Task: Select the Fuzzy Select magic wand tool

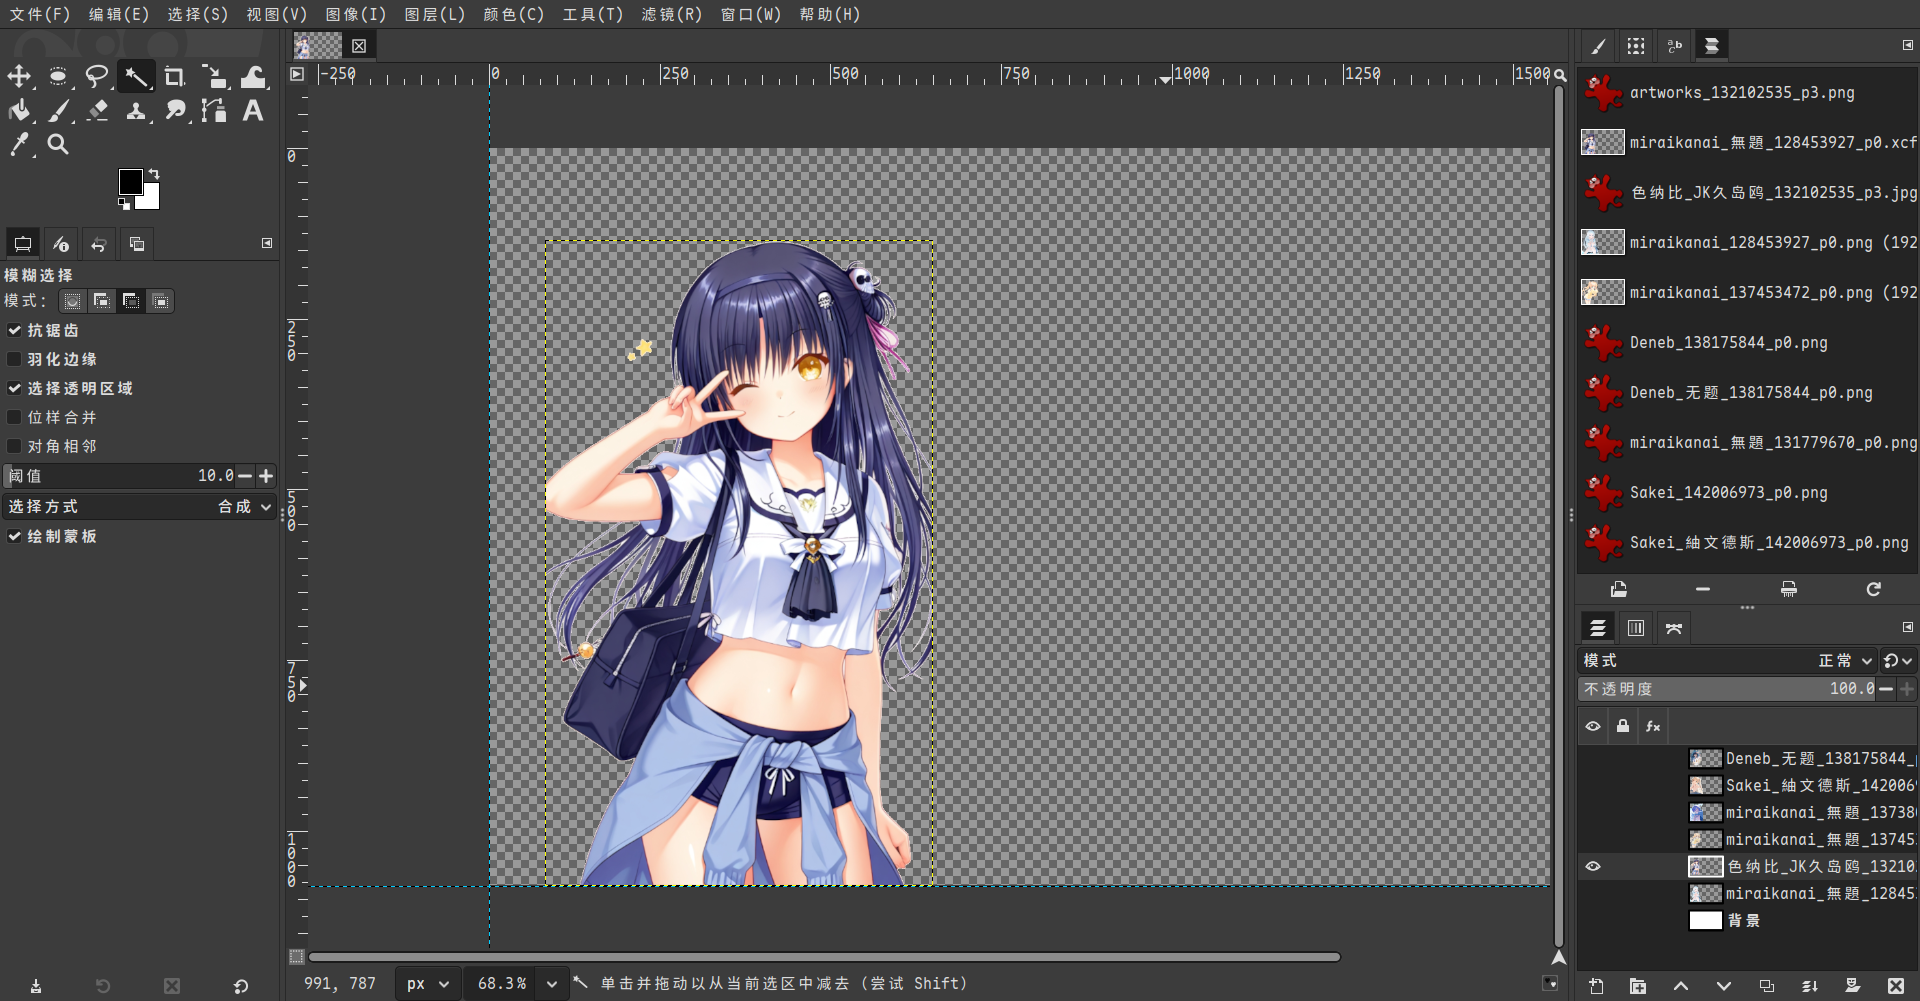Action: pos(136,77)
